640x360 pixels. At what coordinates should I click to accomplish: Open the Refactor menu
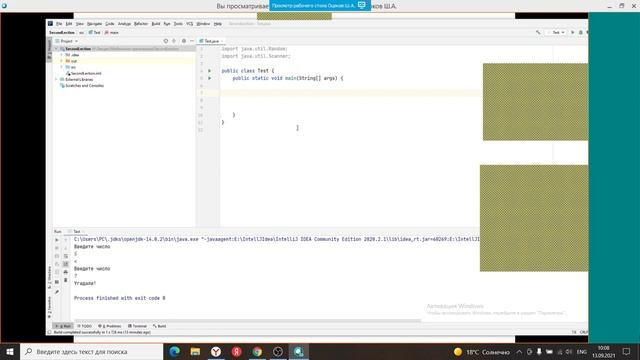pos(141,24)
